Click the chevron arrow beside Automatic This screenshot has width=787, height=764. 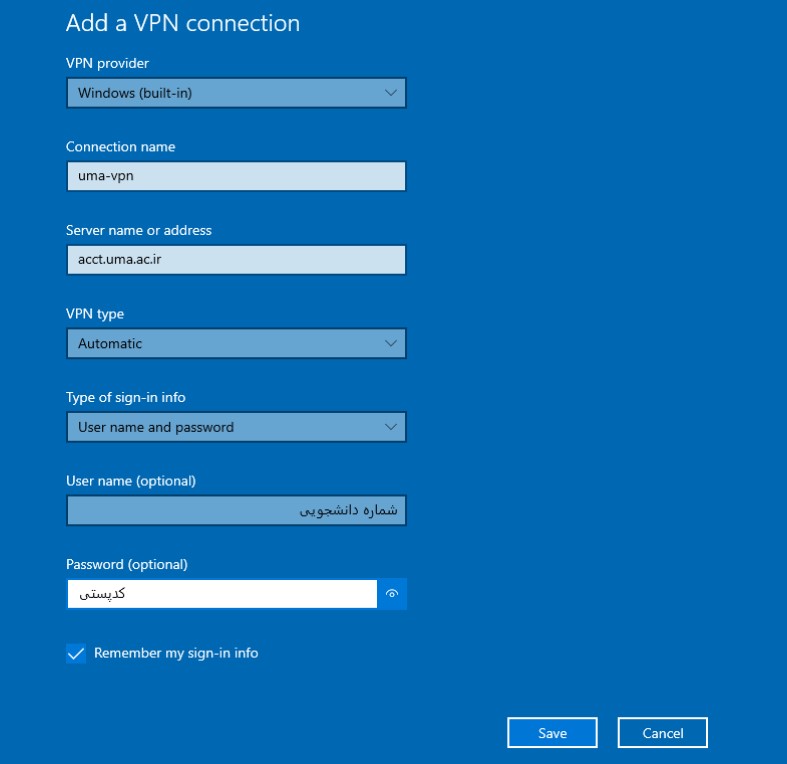[x=390, y=343]
